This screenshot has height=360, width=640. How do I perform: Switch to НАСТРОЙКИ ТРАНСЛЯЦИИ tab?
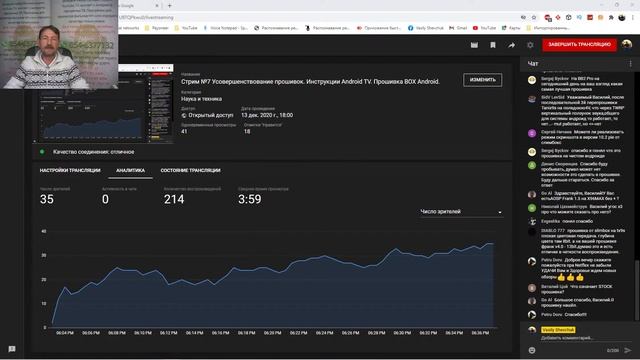coord(70,170)
